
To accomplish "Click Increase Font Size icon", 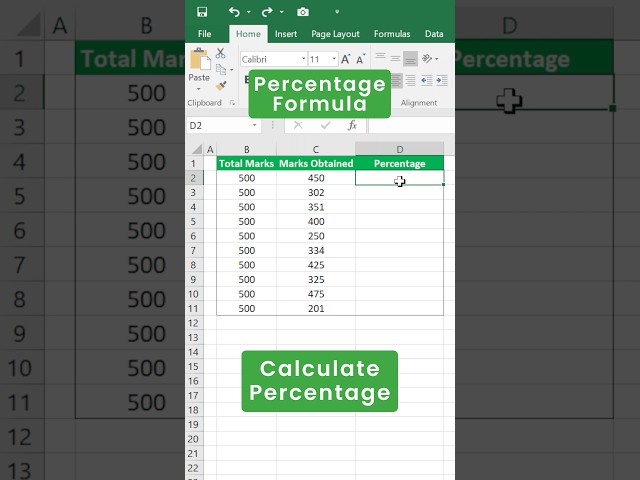I will (345, 59).
